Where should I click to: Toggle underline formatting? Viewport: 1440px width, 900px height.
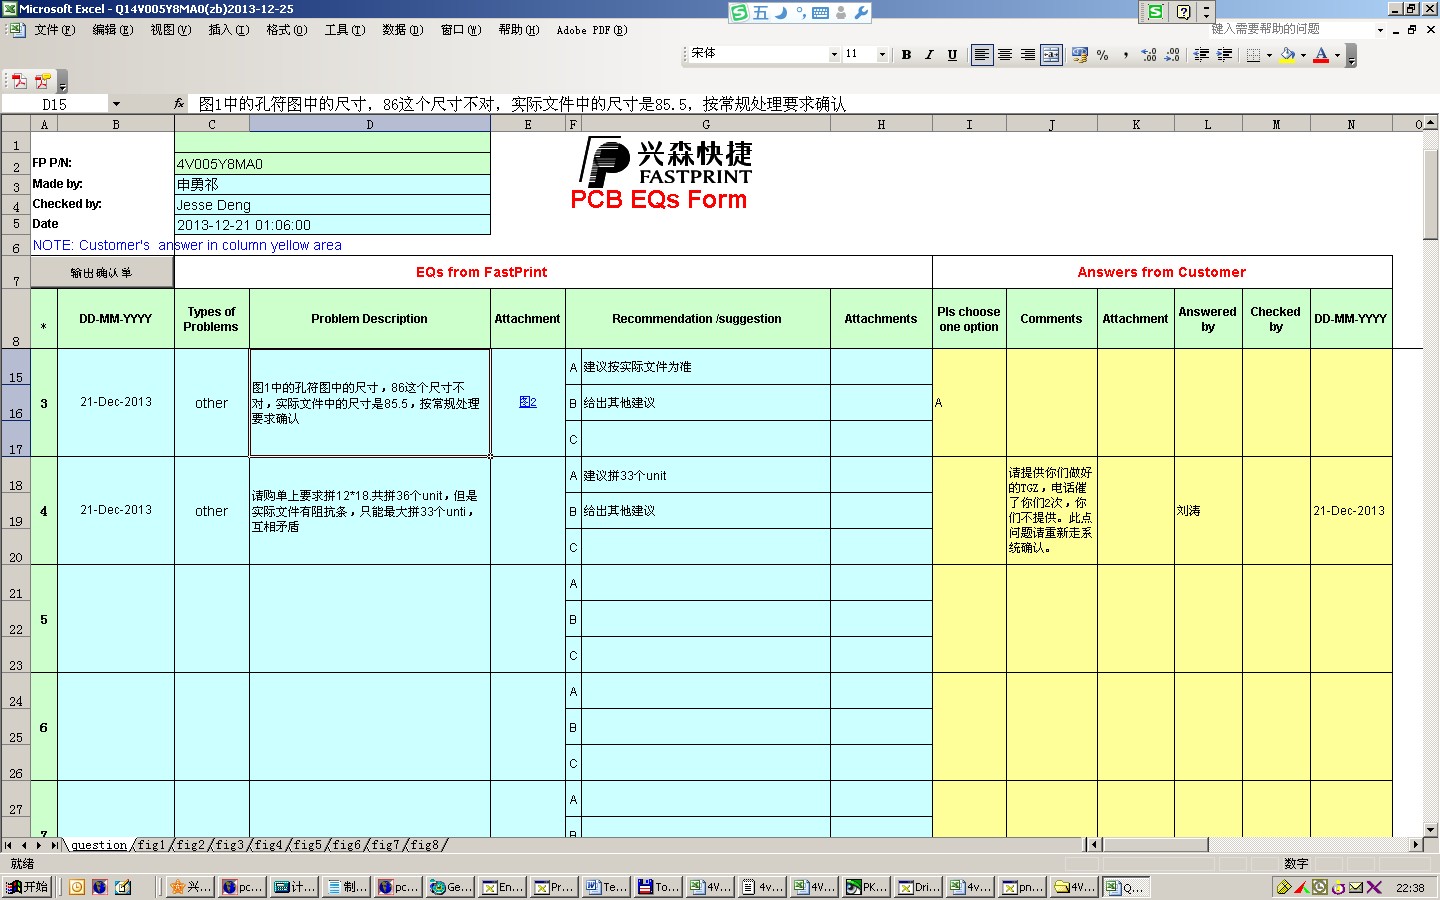pos(952,55)
